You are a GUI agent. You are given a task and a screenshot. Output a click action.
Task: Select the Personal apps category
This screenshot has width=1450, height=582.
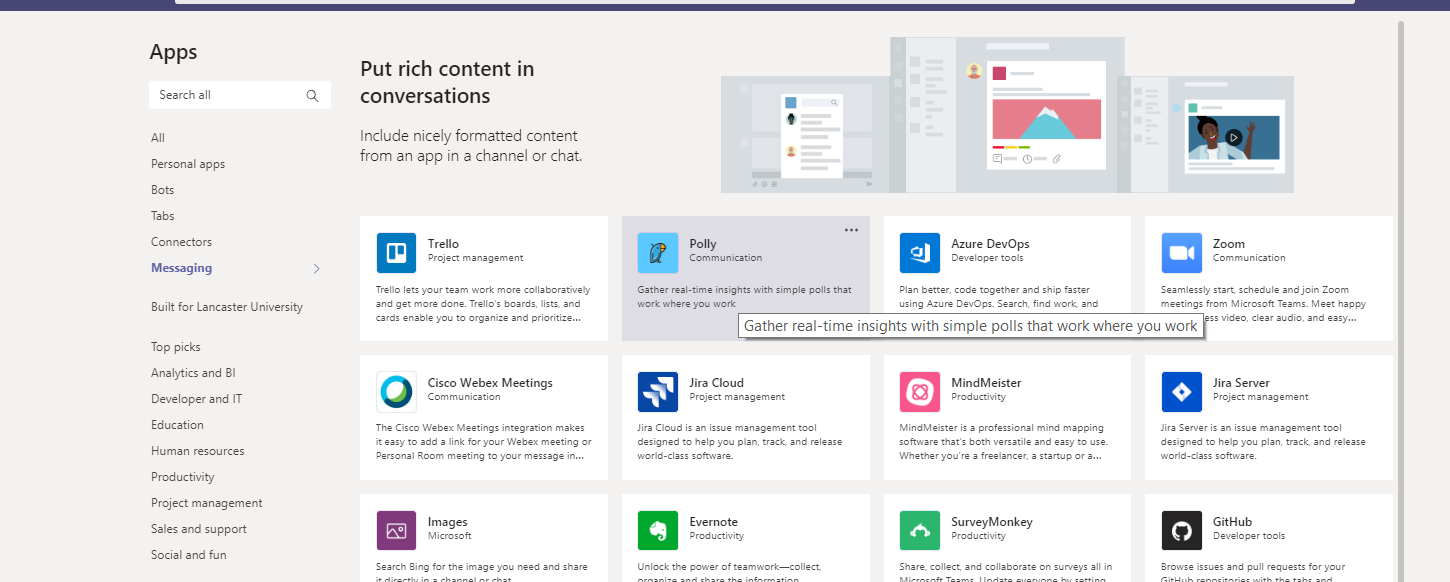point(188,164)
